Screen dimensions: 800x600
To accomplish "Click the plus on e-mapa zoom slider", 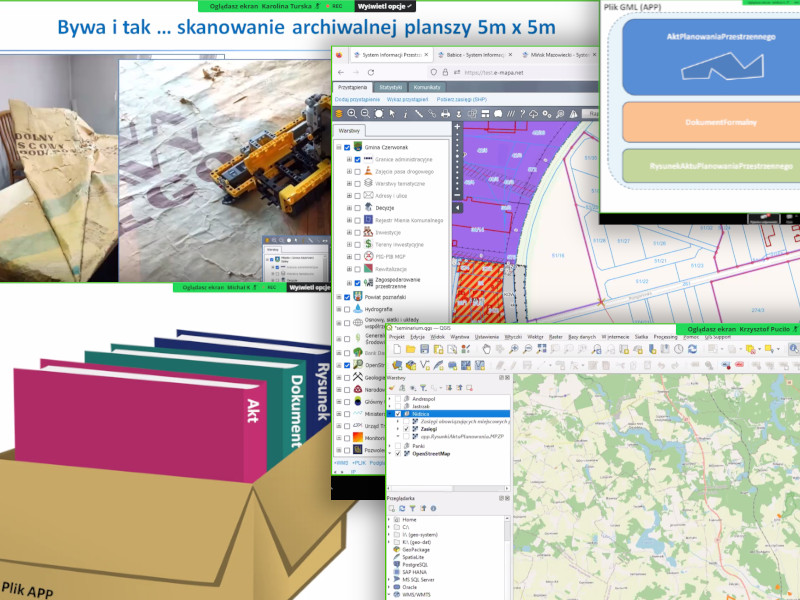I will click(x=457, y=127).
